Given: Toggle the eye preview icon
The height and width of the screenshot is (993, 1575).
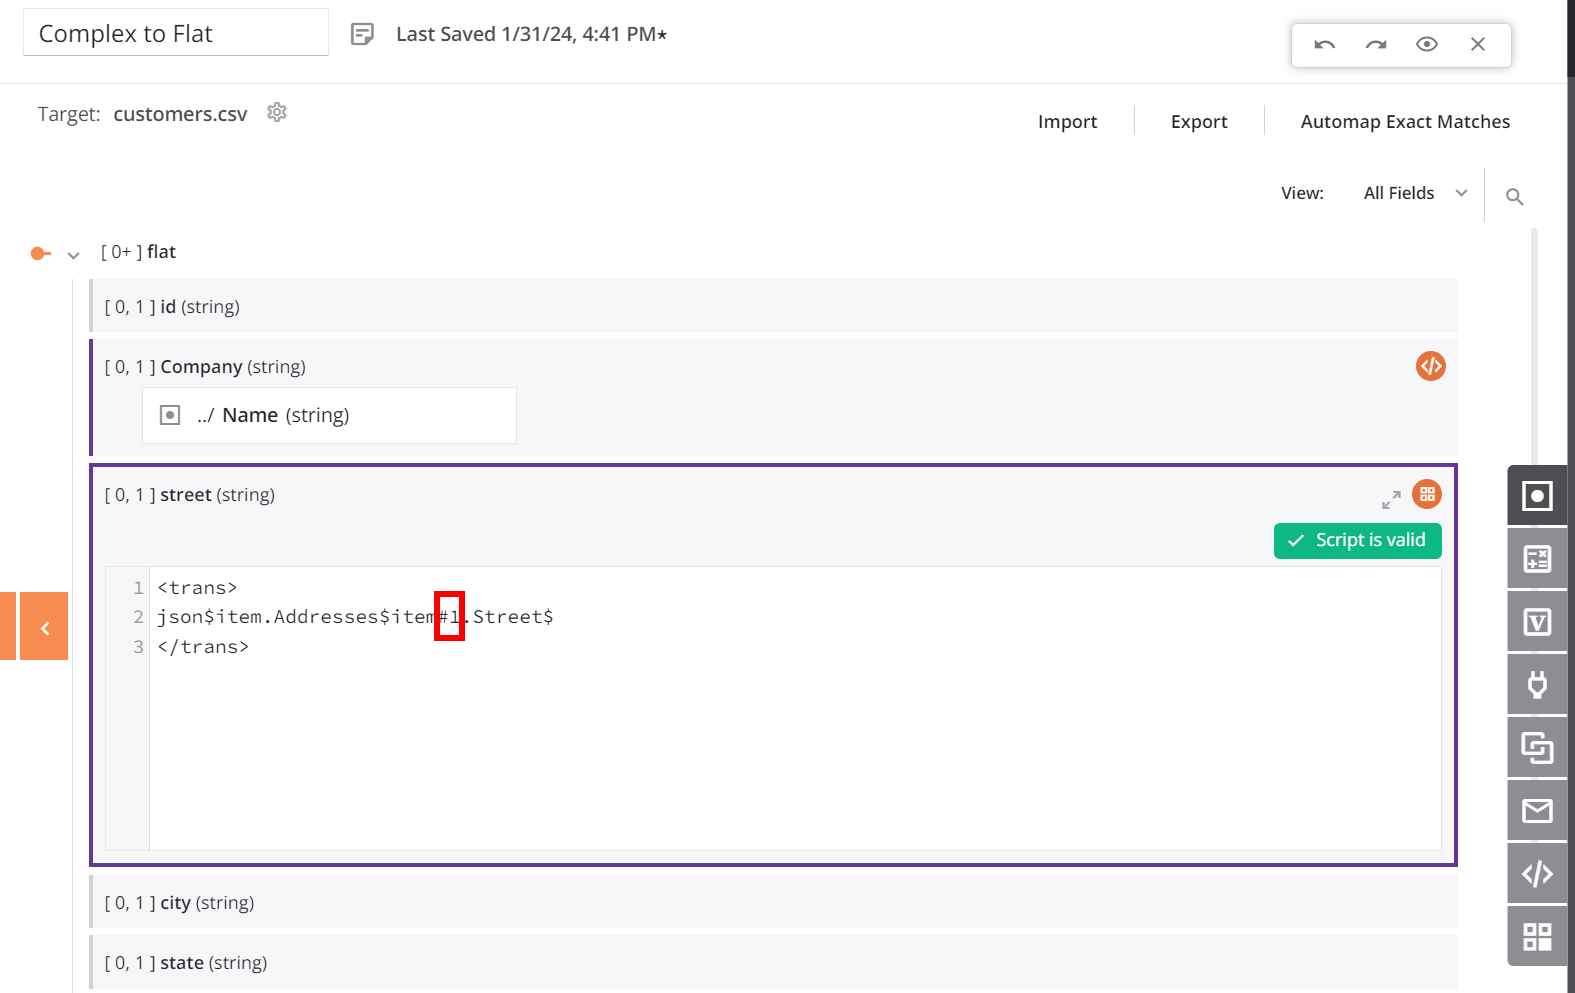Looking at the screenshot, I should (x=1427, y=45).
